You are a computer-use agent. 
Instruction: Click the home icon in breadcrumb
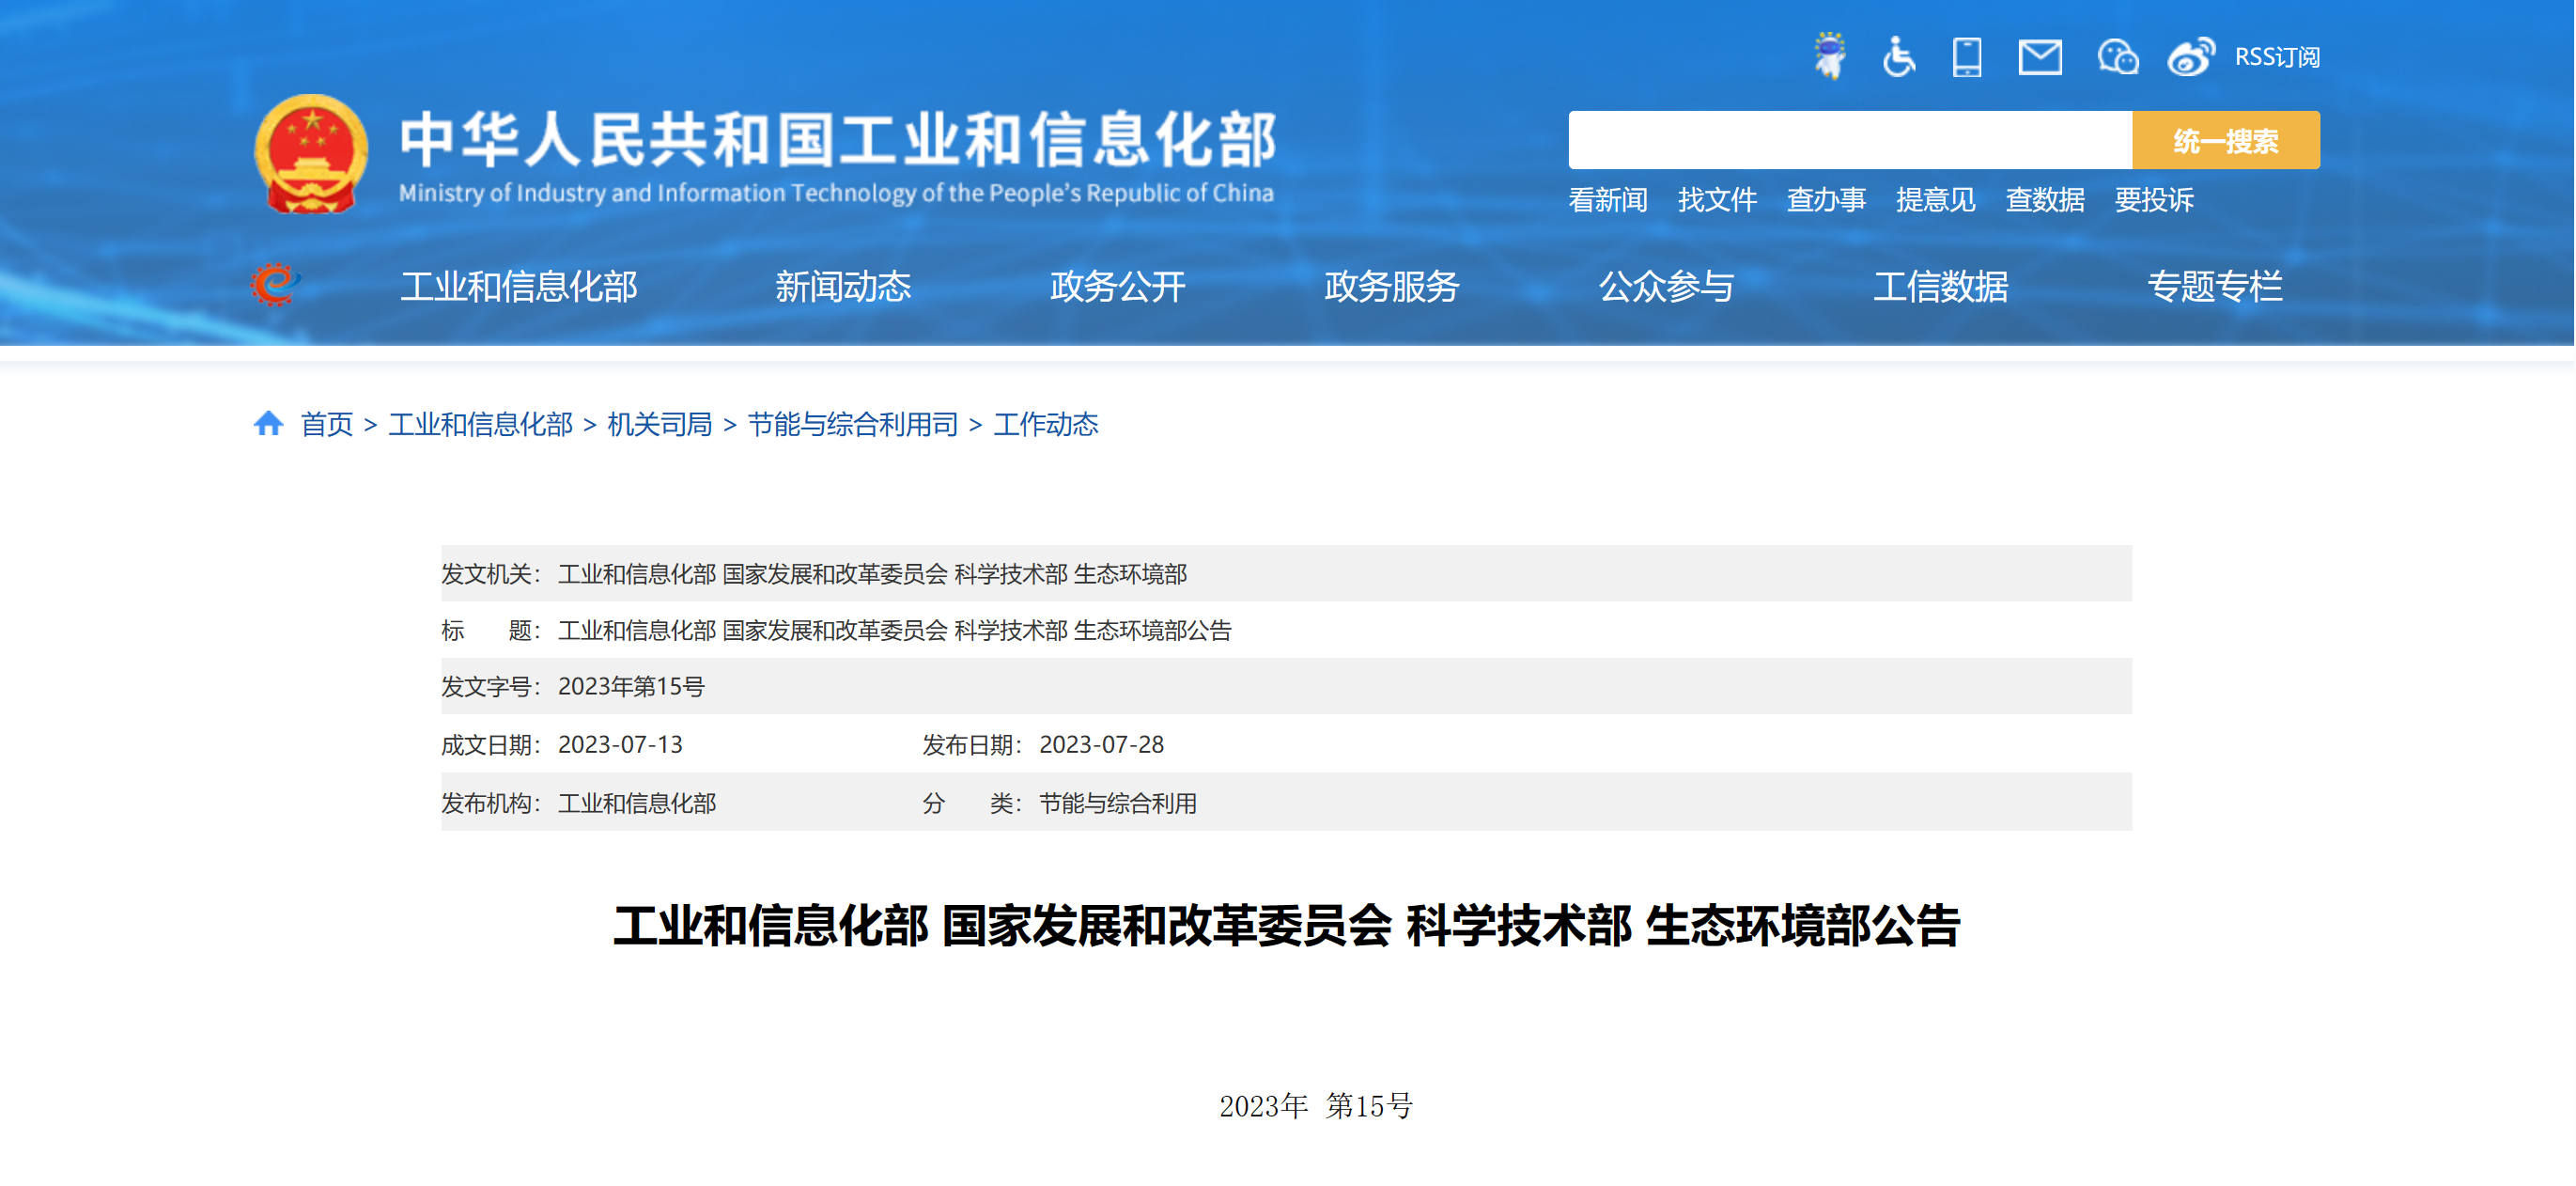pos(268,424)
